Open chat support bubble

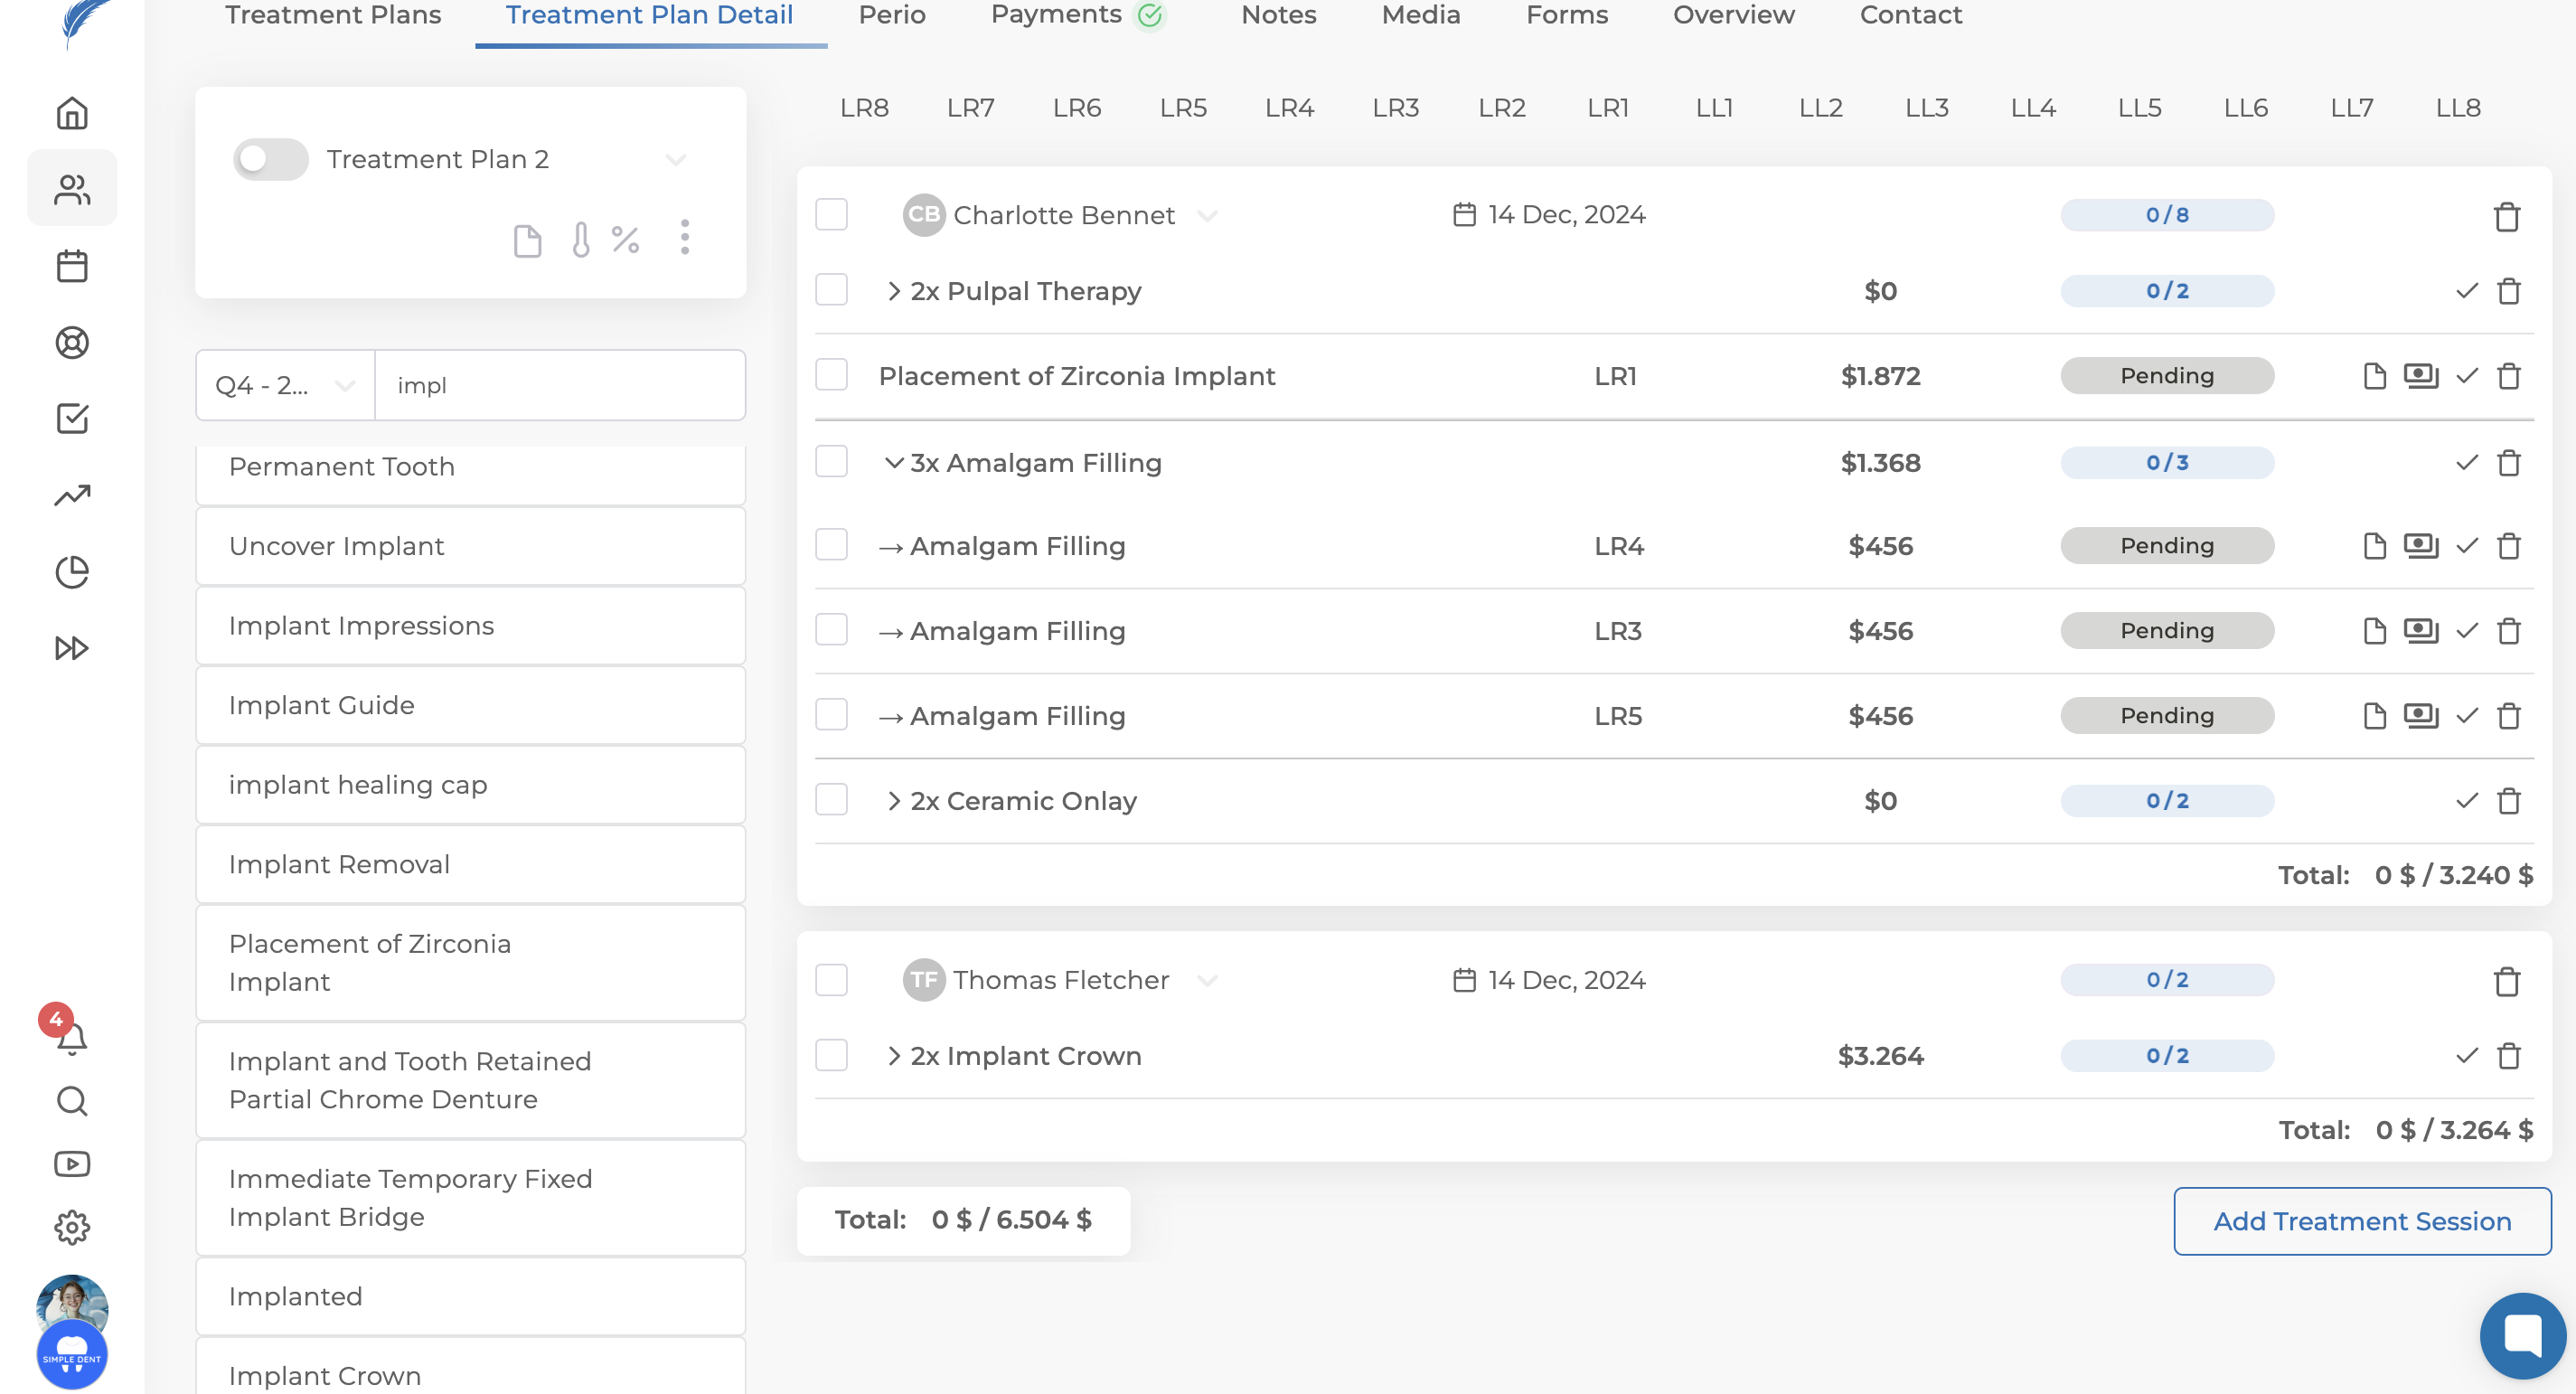point(2522,1335)
